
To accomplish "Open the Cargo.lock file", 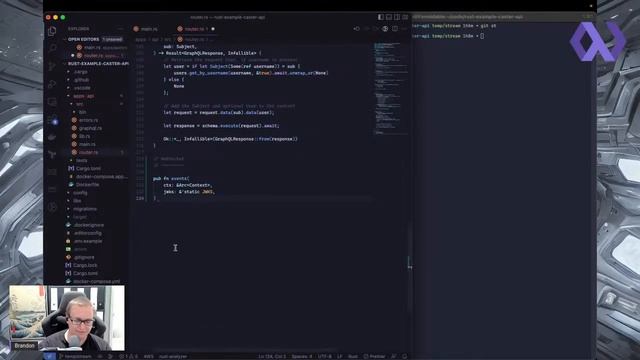I will pyautogui.click(x=86, y=265).
